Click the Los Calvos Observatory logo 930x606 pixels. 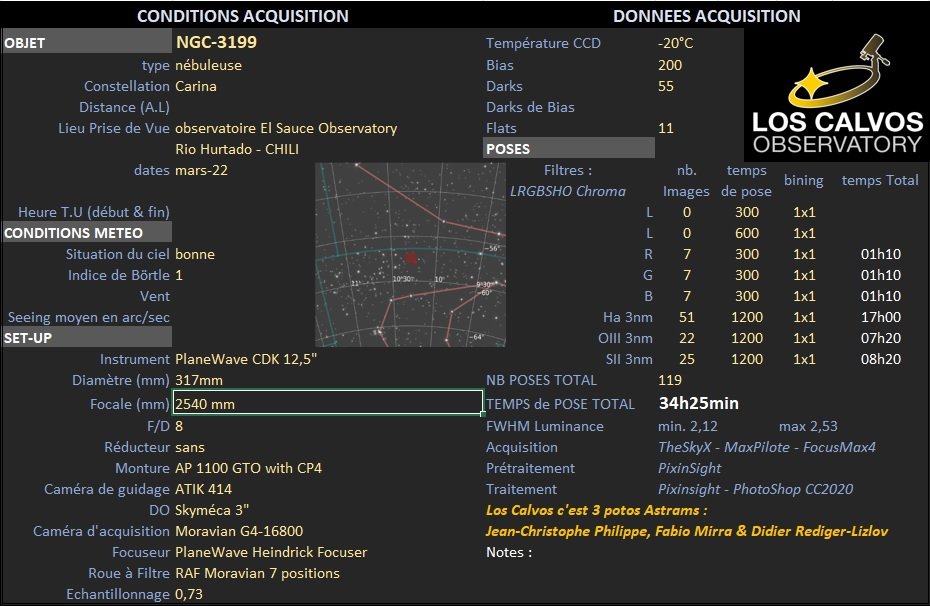point(837,94)
